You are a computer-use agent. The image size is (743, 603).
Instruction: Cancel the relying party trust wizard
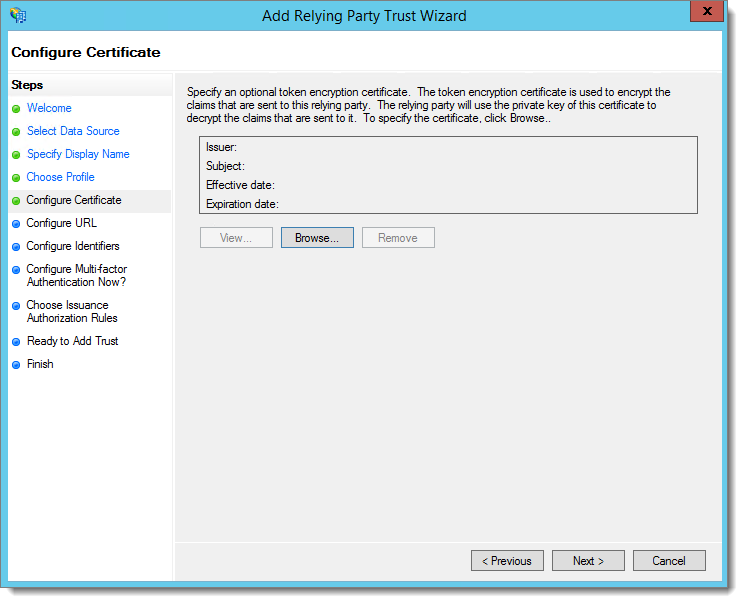pyautogui.click(x=669, y=561)
